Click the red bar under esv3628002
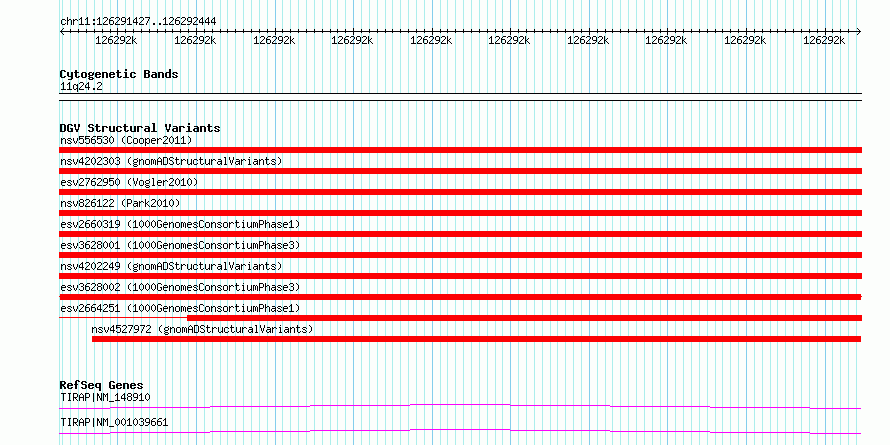890x445 pixels. click(x=460, y=297)
